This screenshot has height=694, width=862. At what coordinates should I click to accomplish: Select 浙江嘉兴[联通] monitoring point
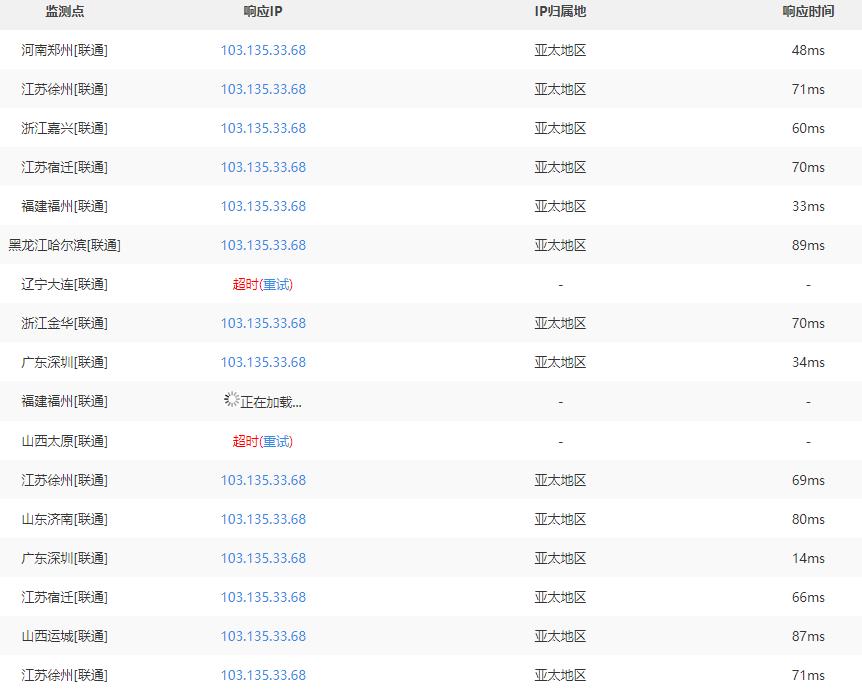click(x=65, y=128)
